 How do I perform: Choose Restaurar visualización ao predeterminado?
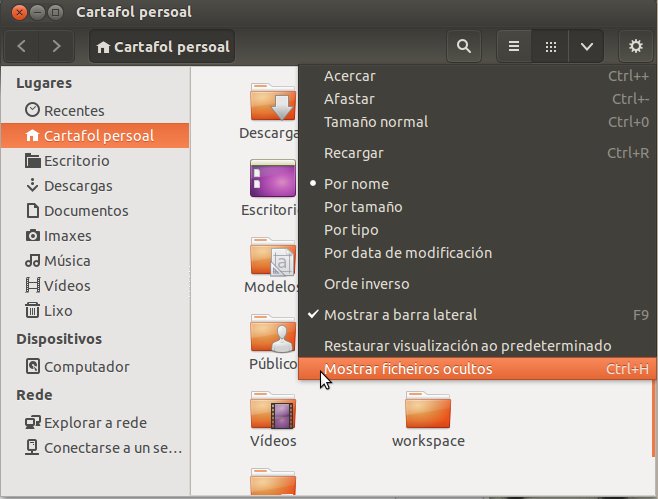click(477, 346)
